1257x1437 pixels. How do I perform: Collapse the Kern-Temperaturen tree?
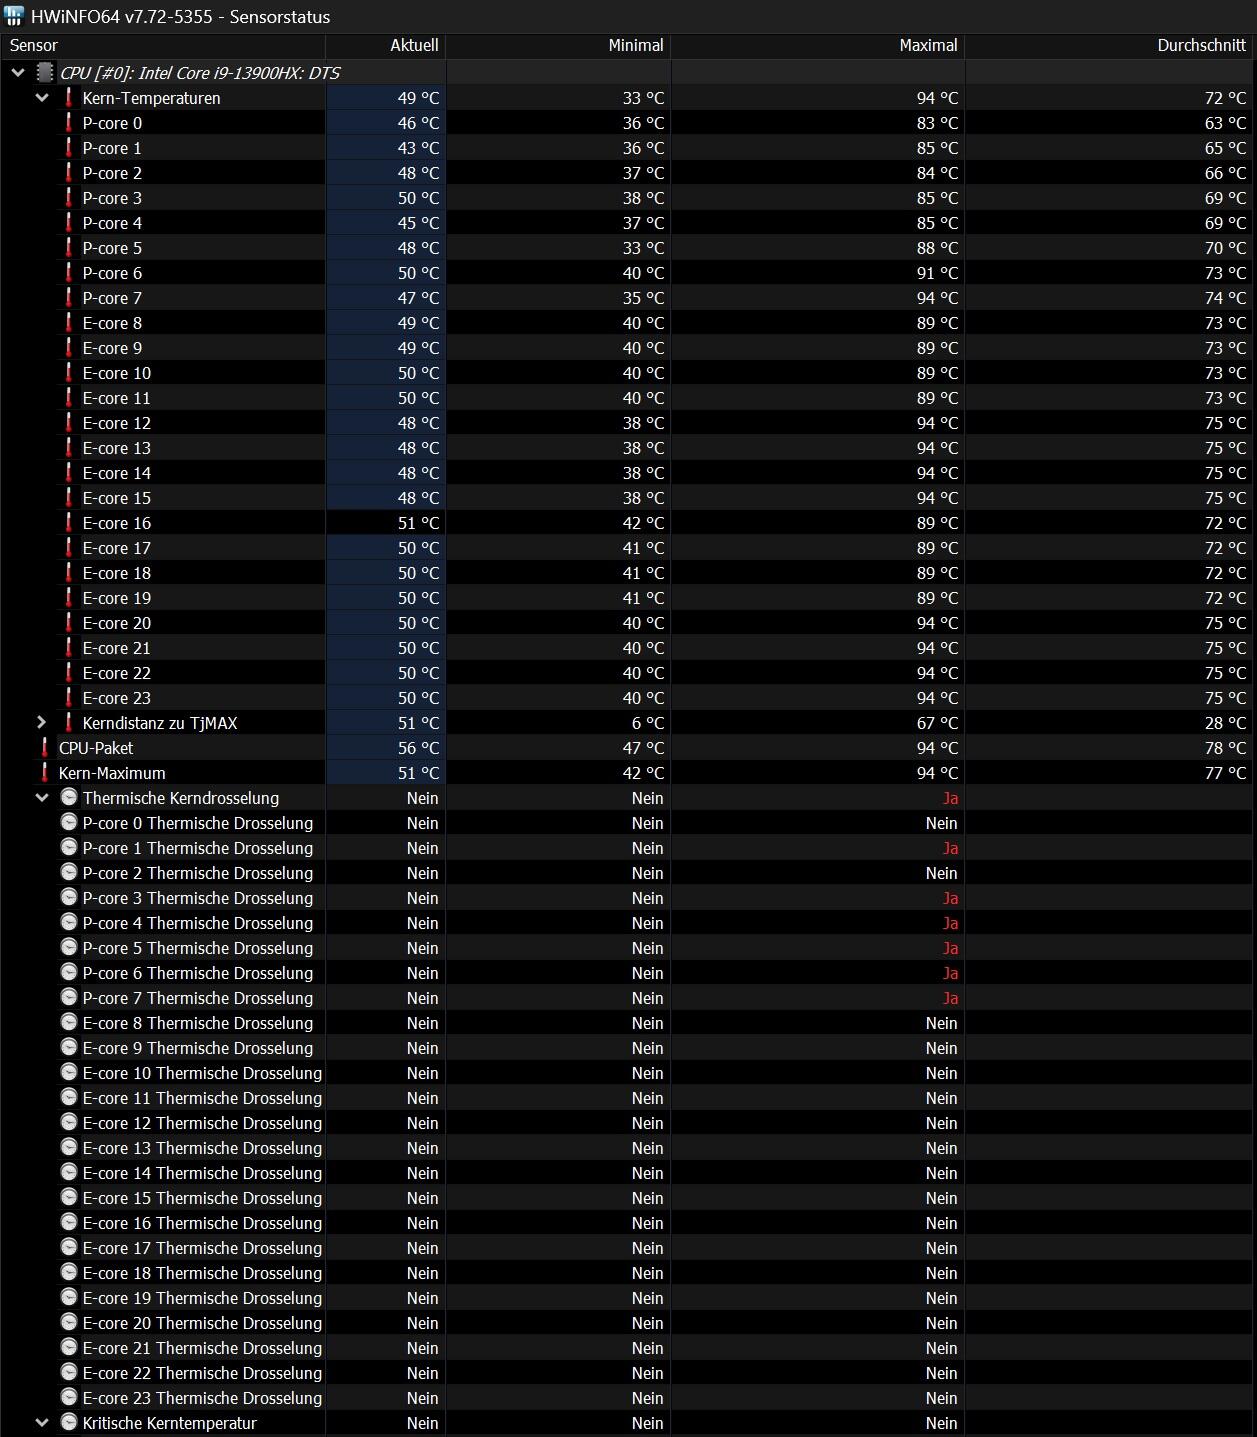tap(42, 98)
